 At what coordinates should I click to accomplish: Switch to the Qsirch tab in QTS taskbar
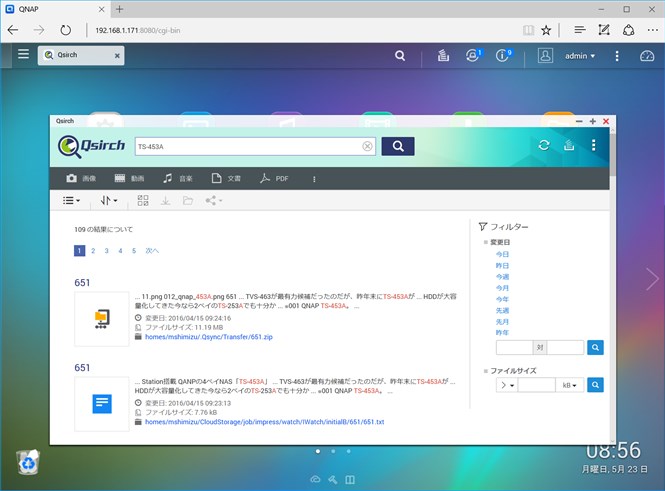pos(76,55)
